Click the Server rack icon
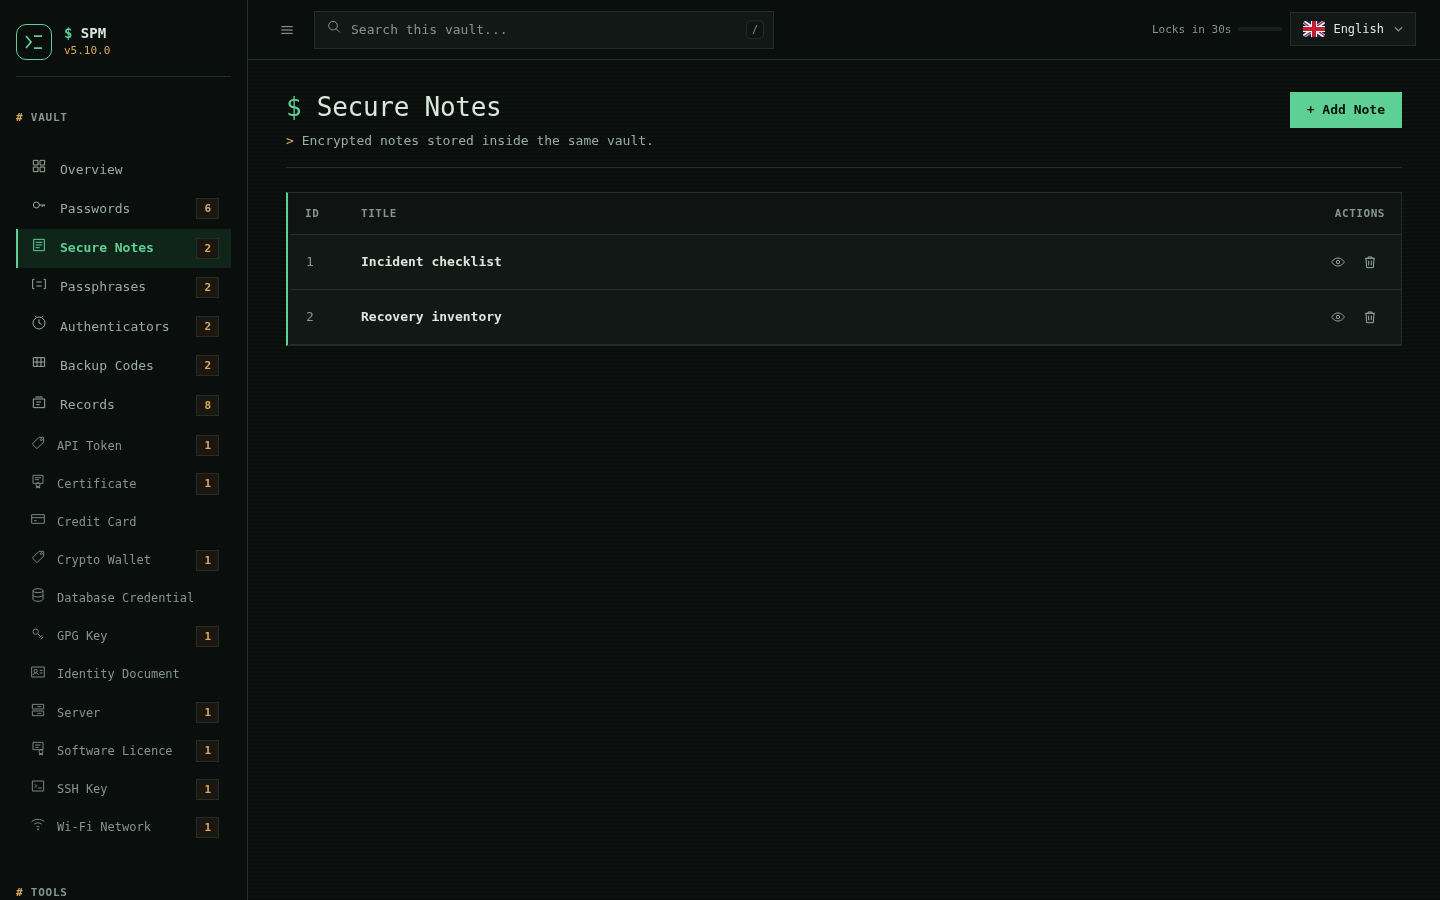The width and height of the screenshot is (1440, 900). coord(38,710)
